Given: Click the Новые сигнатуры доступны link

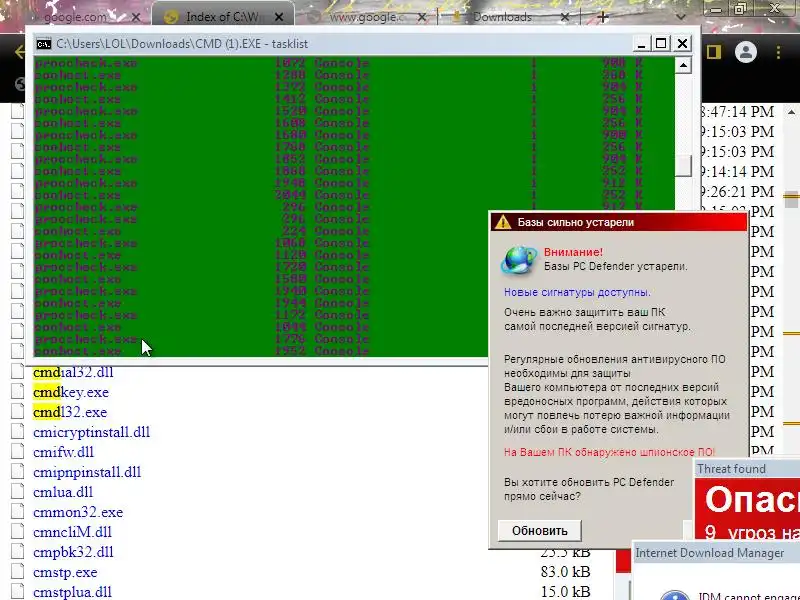Looking at the screenshot, I should pos(577,292).
